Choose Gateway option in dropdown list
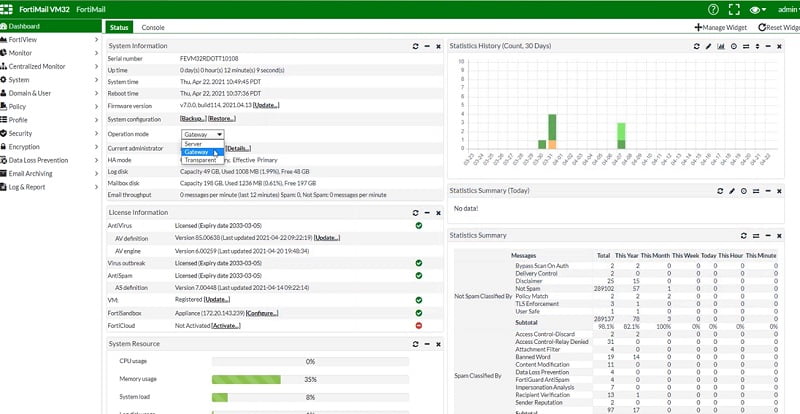The width and height of the screenshot is (800, 414). click(x=203, y=152)
